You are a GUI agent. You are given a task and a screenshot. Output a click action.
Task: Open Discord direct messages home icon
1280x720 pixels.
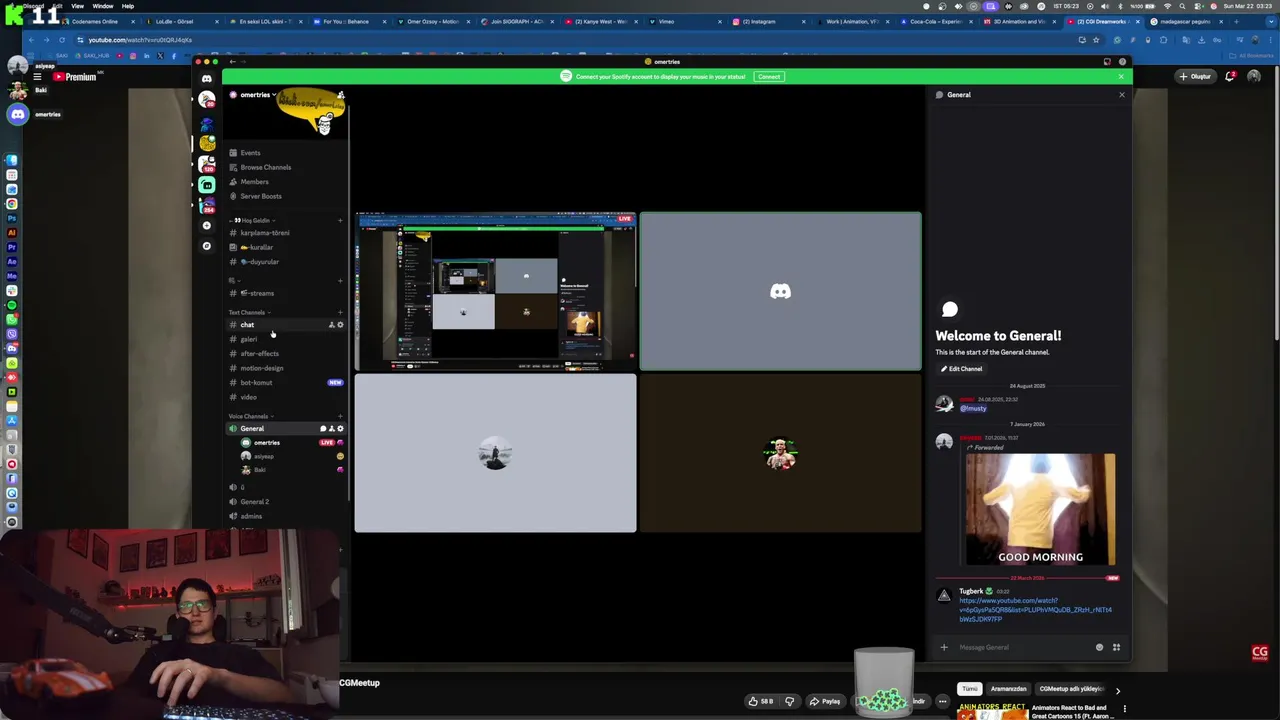(207, 79)
